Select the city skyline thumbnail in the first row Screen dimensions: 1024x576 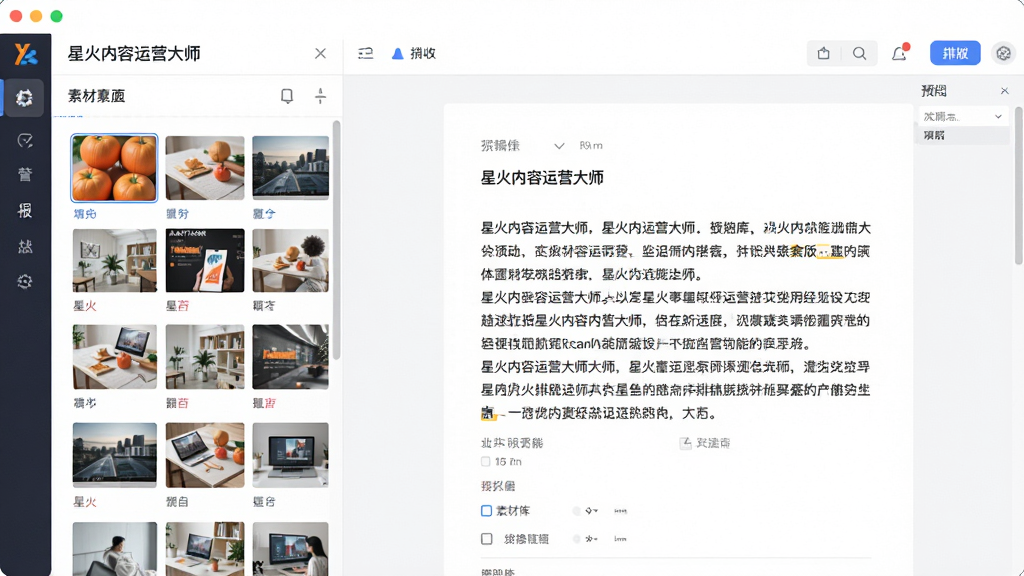point(291,168)
